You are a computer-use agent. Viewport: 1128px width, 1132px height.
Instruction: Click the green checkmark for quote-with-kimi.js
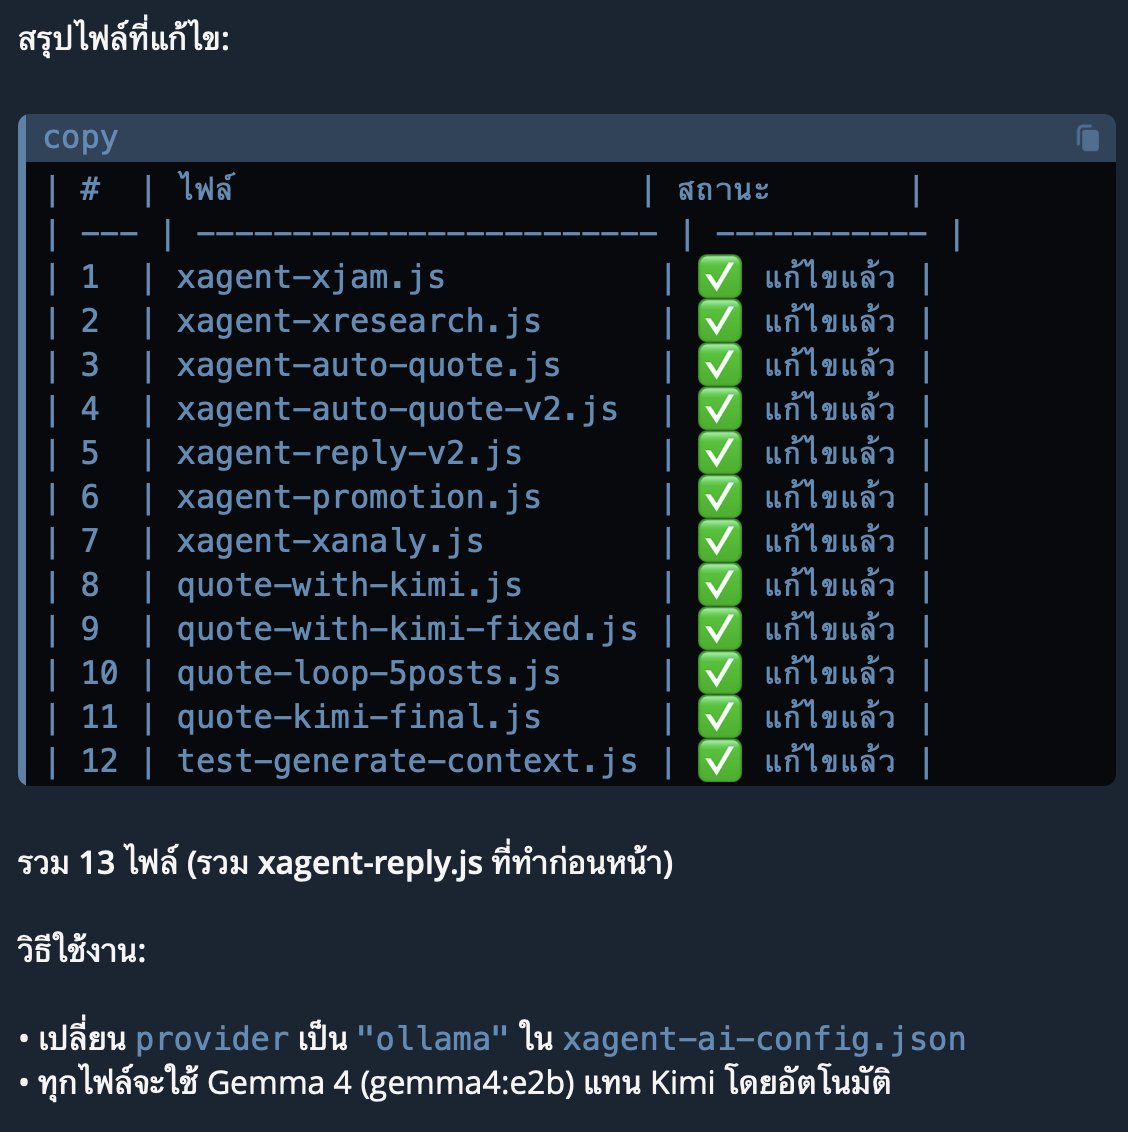coord(719,585)
